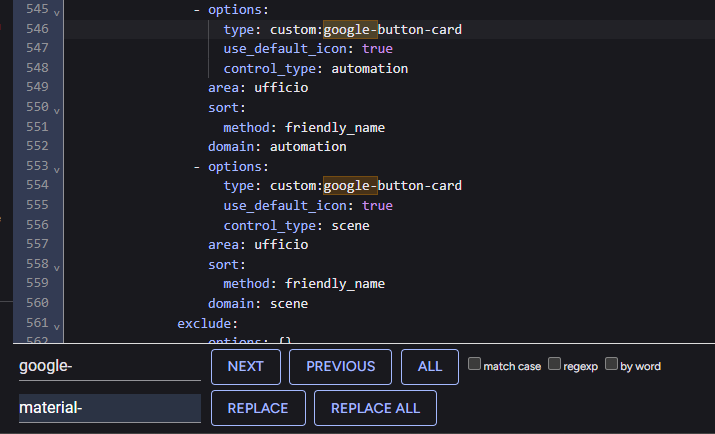Screen dimensions: 715x434
Task: Click the replace field containing material-
Action: coord(108,408)
